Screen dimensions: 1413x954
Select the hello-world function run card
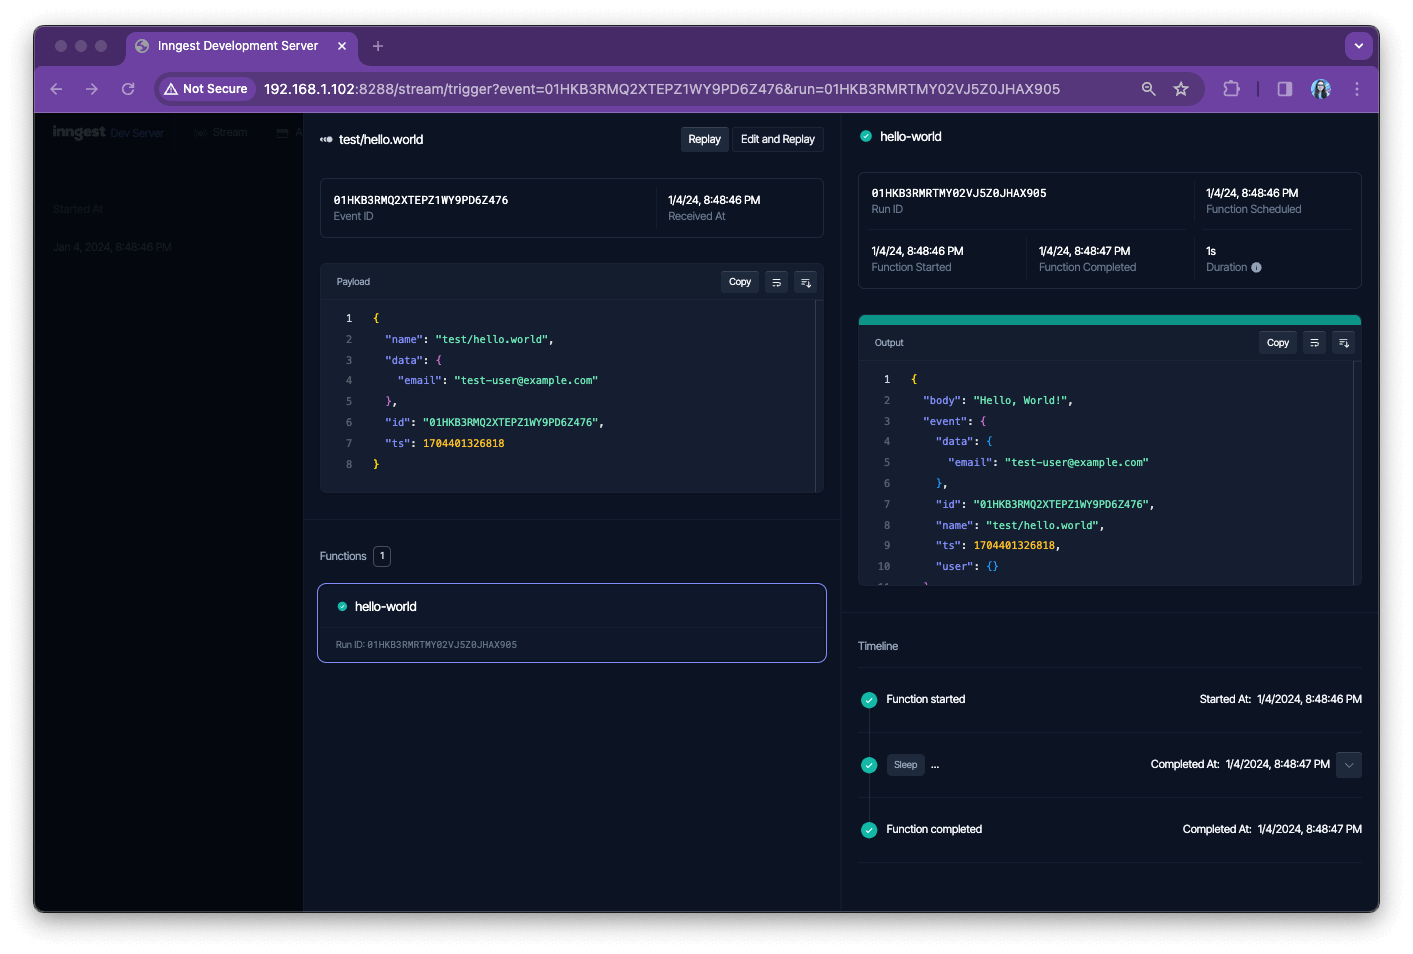click(x=571, y=622)
